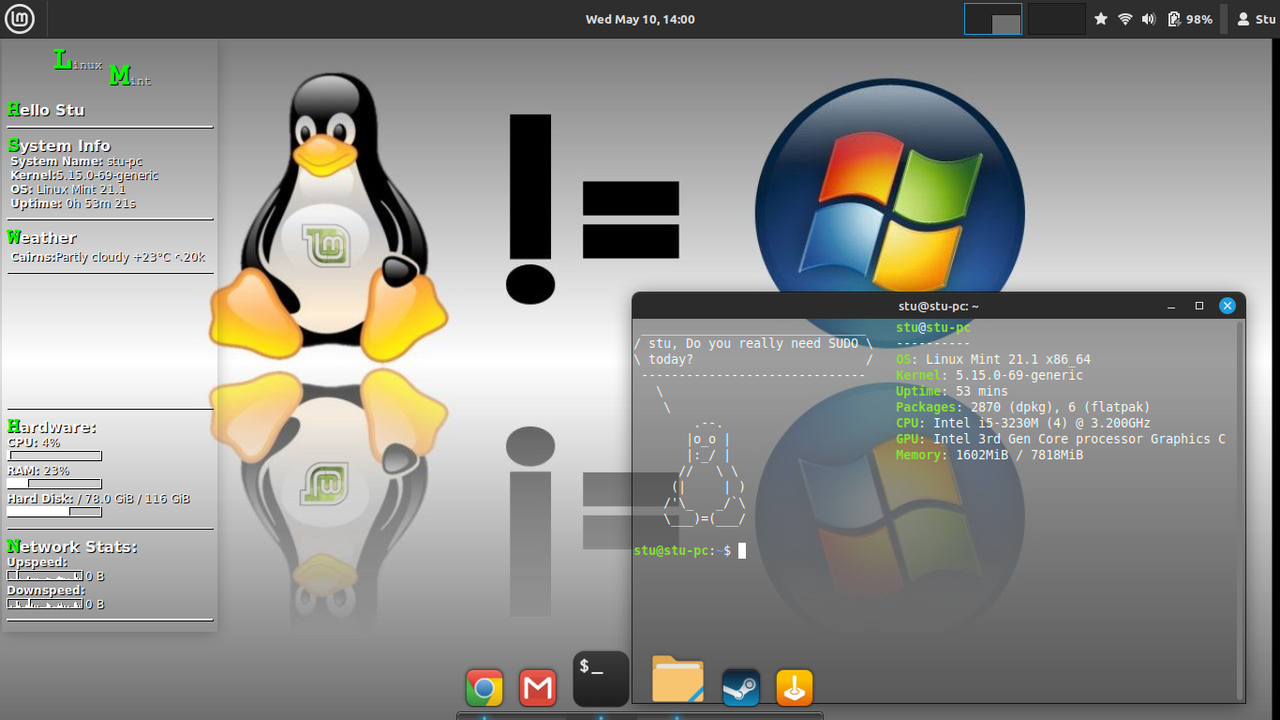Viewport: 1280px width, 720px height.
Task: Select the terminal icon in the dock
Action: pyautogui.click(x=601, y=679)
